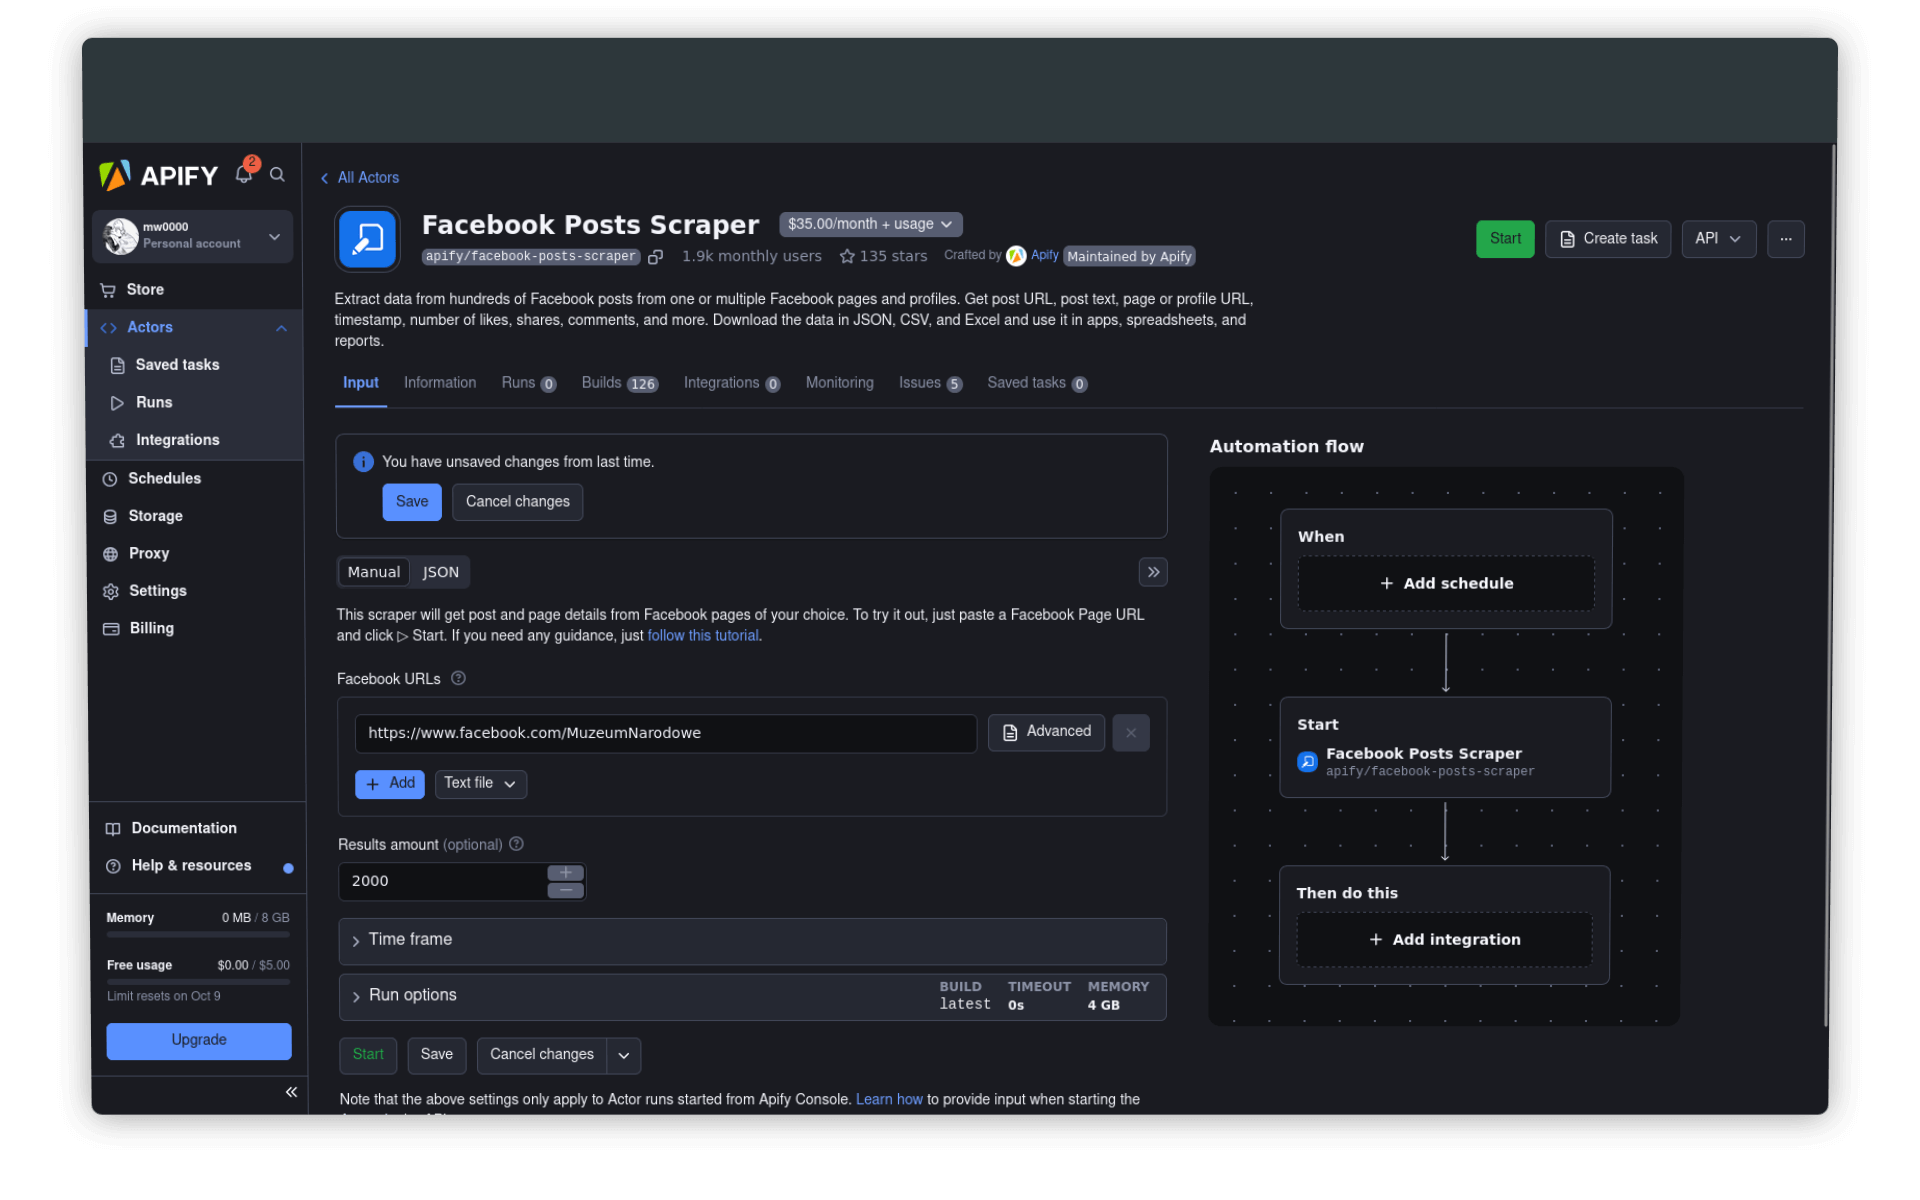Screen dimensions: 1920x1200
Task: Click the green Start button at top
Action: (1505, 239)
